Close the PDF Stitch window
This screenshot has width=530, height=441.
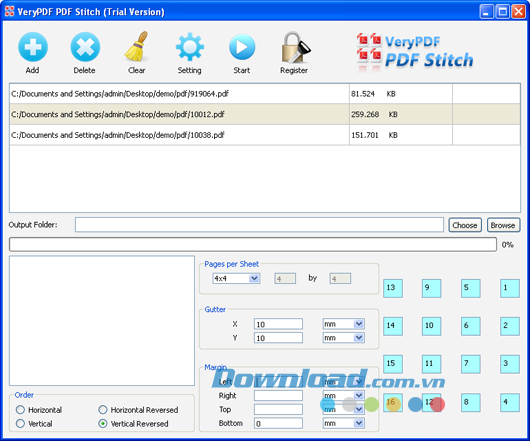[x=518, y=12]
